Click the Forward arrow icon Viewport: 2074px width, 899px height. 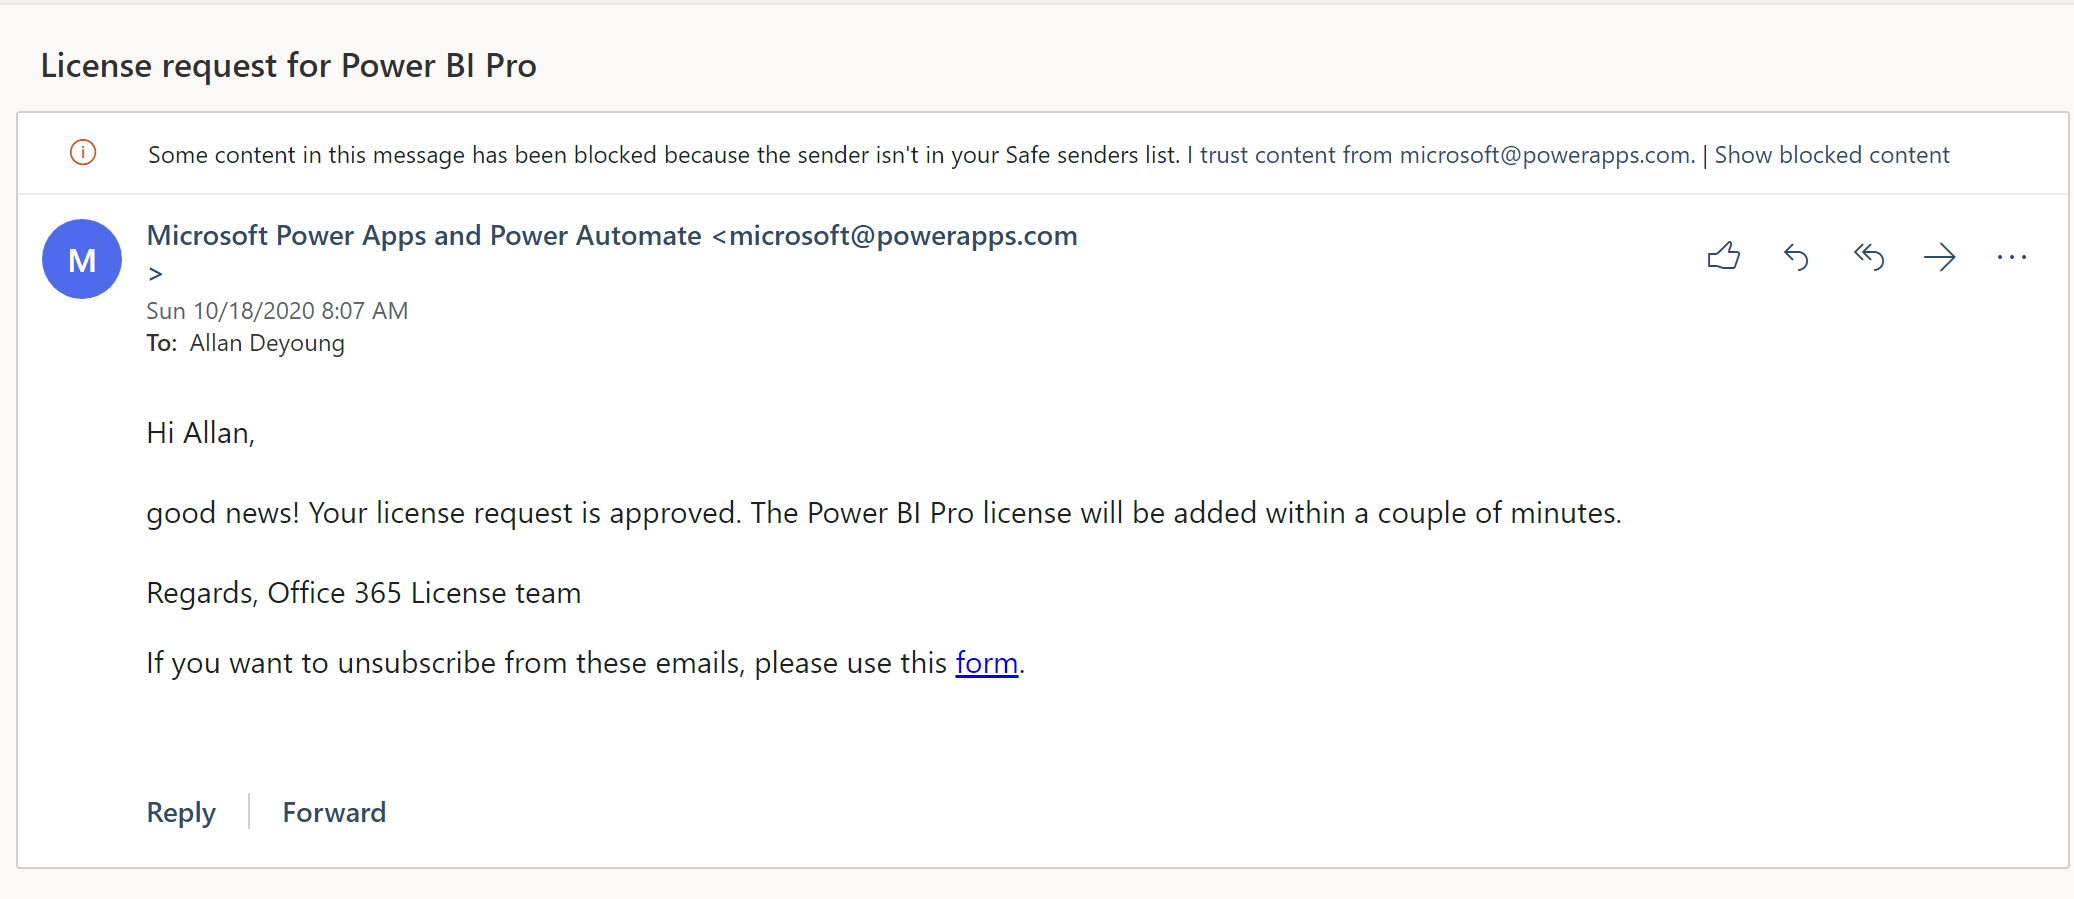[x=1939, y=258]
